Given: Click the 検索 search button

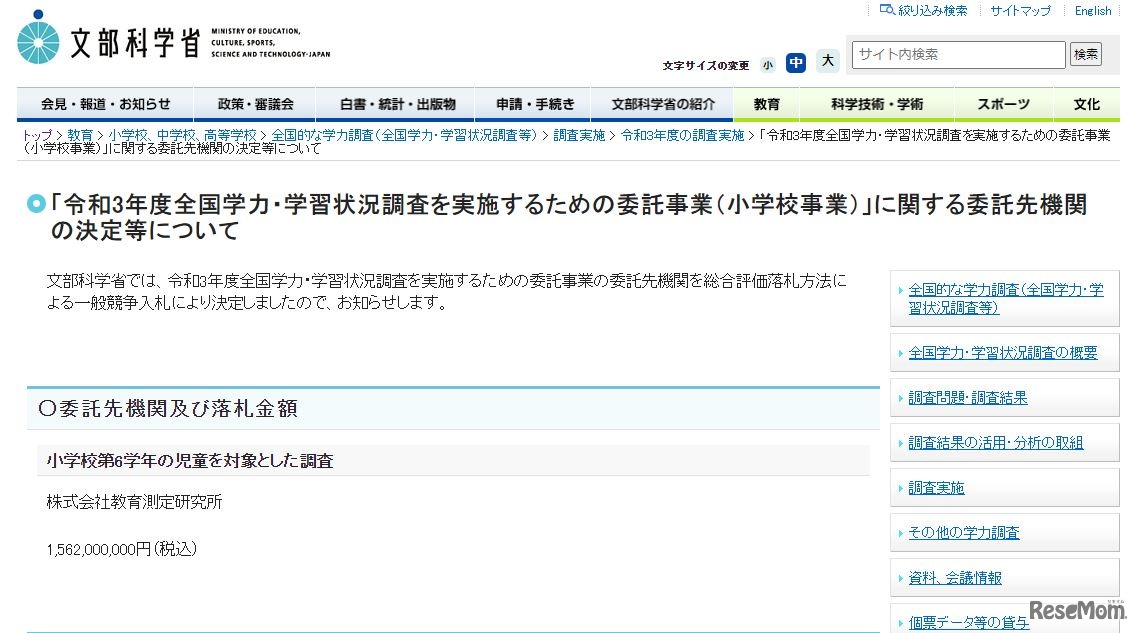Looking at the screenshot, I should (x=1085, y=54).
